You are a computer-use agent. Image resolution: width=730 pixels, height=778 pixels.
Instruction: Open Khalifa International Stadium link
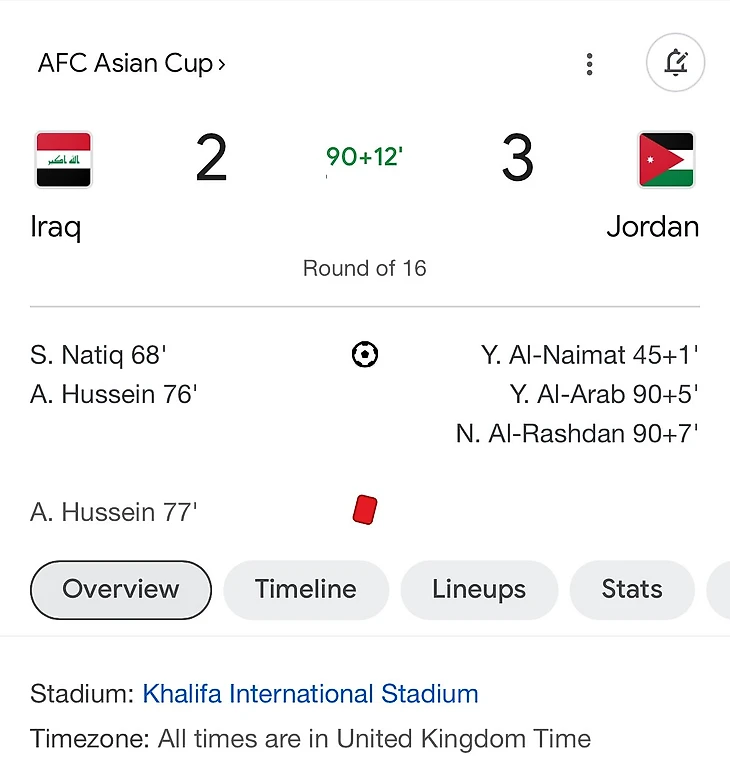click(310, 694)
